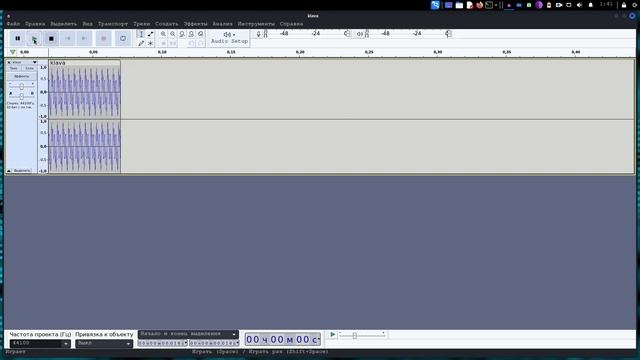Open notifications bell in system tray
This screenshot has height=360, width=640.
[x=591, y=5]
